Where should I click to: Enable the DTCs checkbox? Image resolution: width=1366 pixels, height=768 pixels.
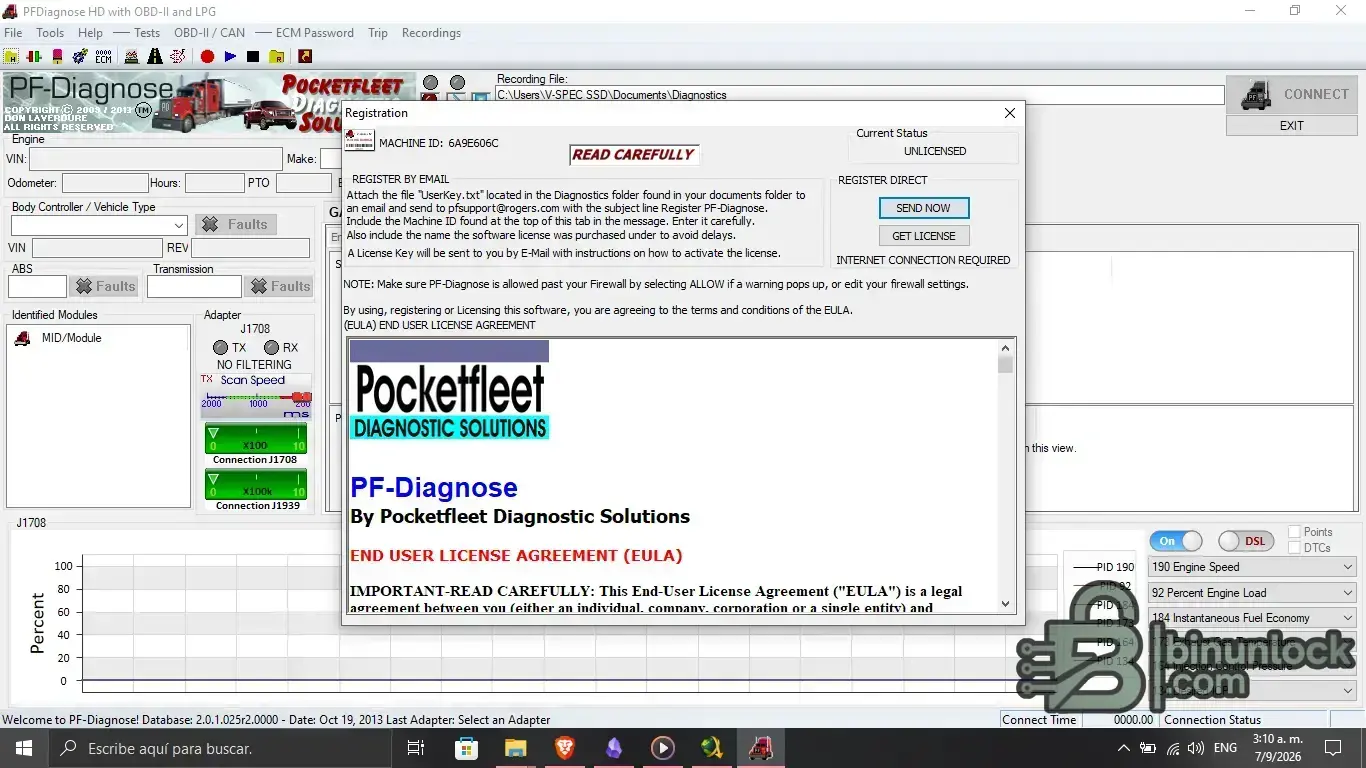click(x=1295, y=547)
